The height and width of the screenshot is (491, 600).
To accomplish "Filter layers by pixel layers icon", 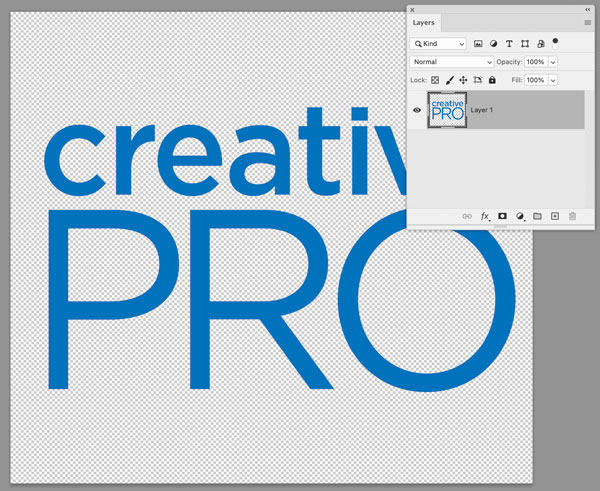I will (x=478, y=44).
